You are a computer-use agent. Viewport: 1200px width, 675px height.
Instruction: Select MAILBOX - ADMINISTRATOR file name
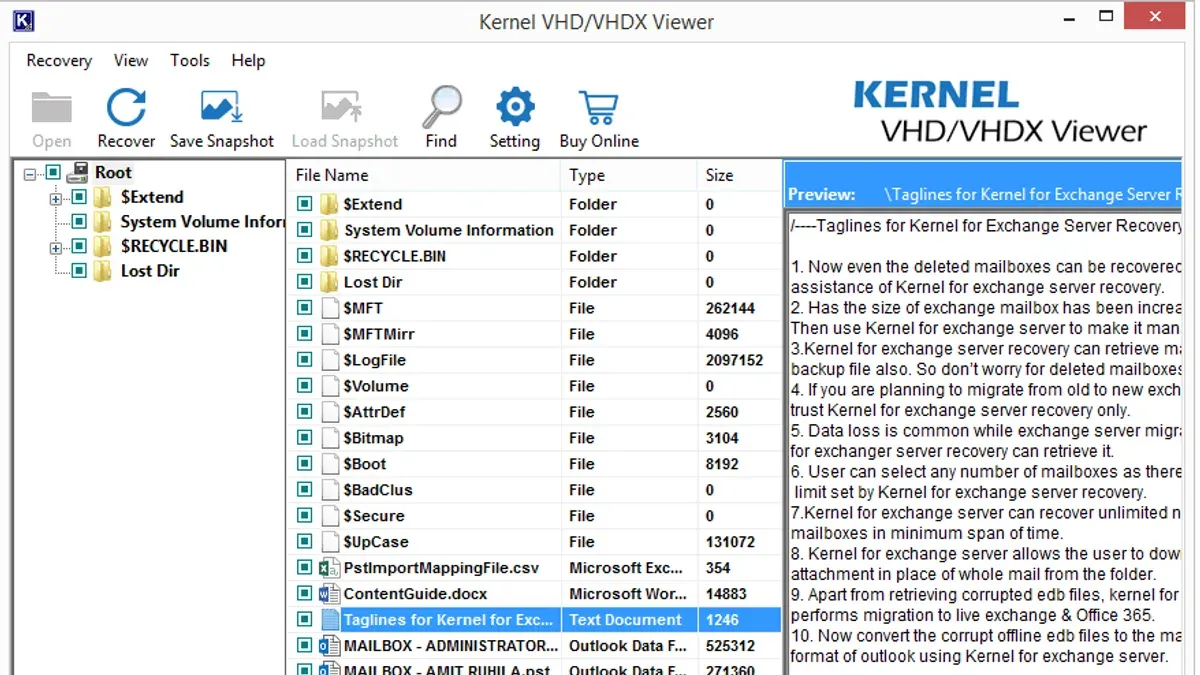click(x=451, y=646)
